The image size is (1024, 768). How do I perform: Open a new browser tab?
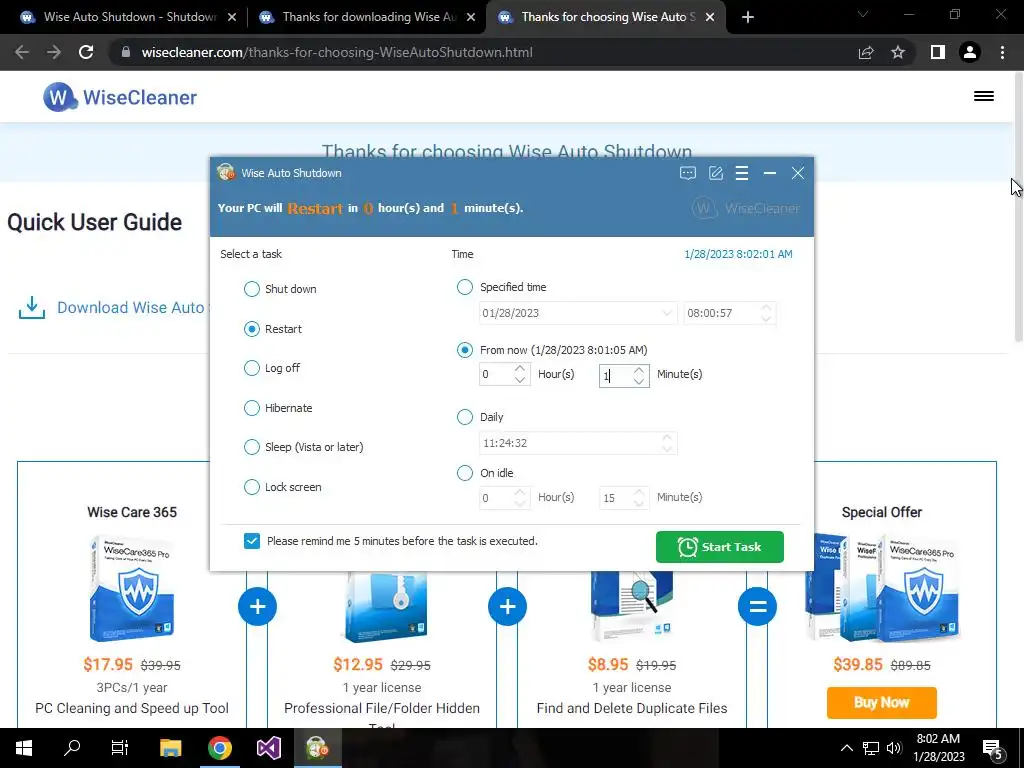[x=748, y=17]
